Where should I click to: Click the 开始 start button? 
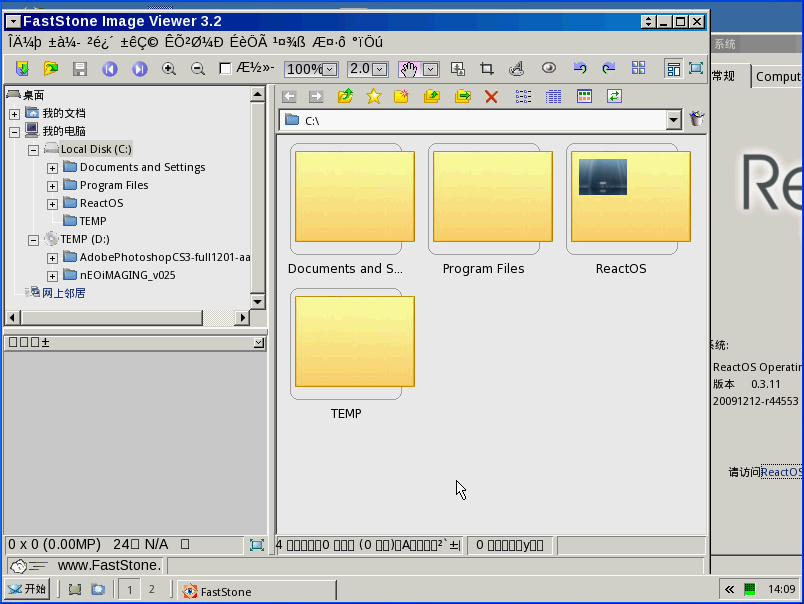27,589
